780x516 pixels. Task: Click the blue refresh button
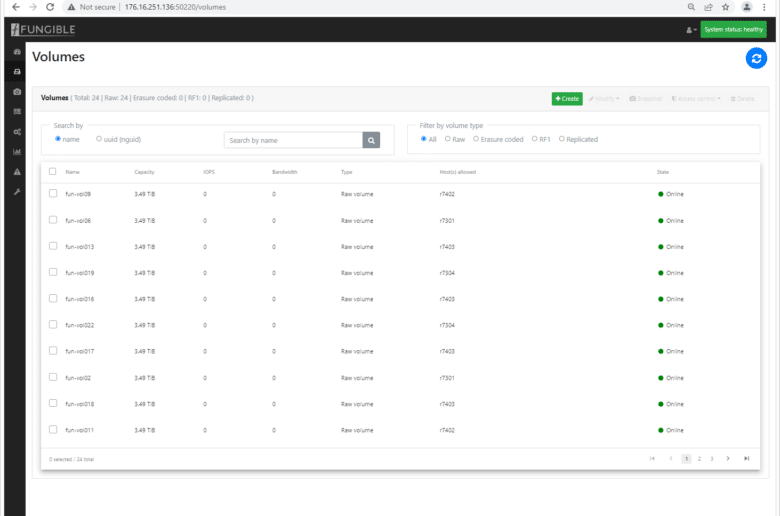point(756,58)
